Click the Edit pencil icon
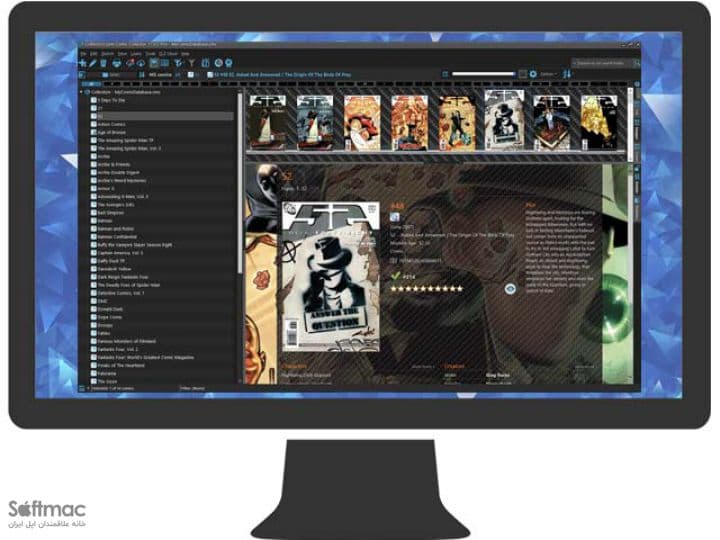This screenshot has width=720, height=540. tap(93, 63)
